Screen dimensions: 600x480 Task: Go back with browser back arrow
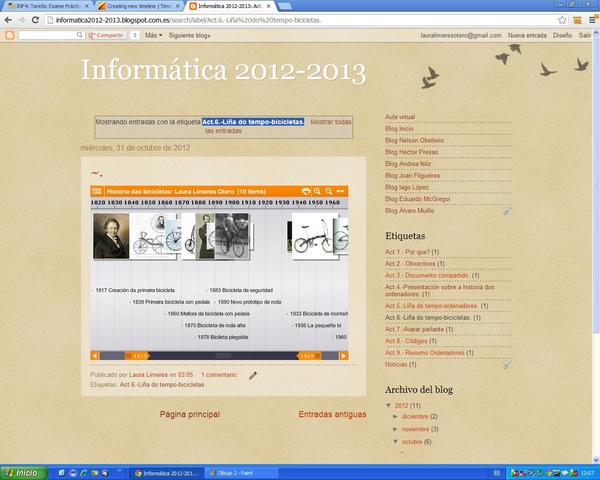tap(8, 20)
